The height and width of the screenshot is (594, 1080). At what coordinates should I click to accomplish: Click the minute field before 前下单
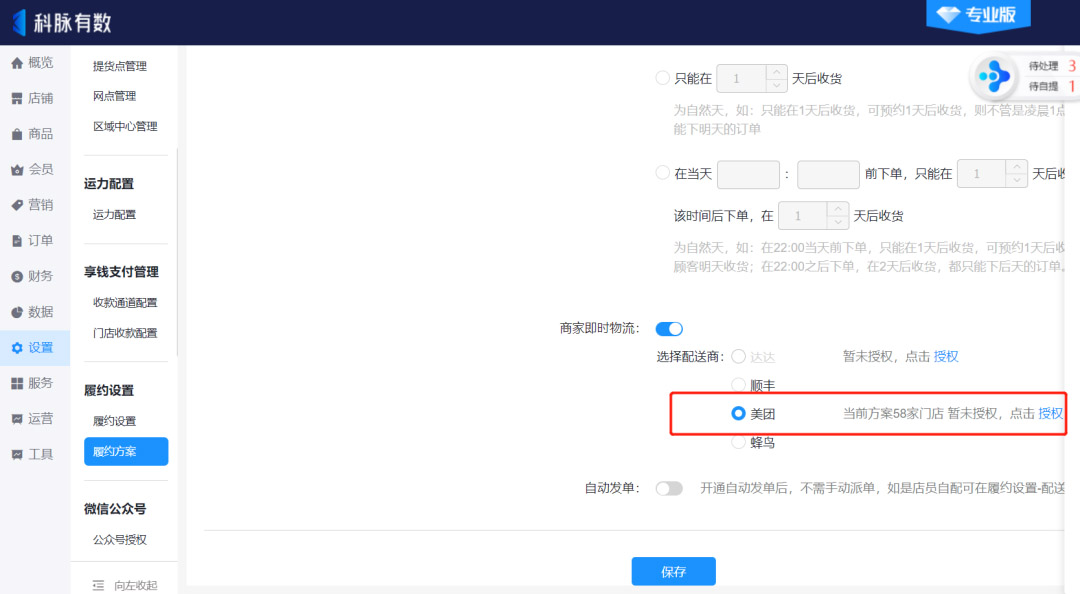(x=828, y=174)
